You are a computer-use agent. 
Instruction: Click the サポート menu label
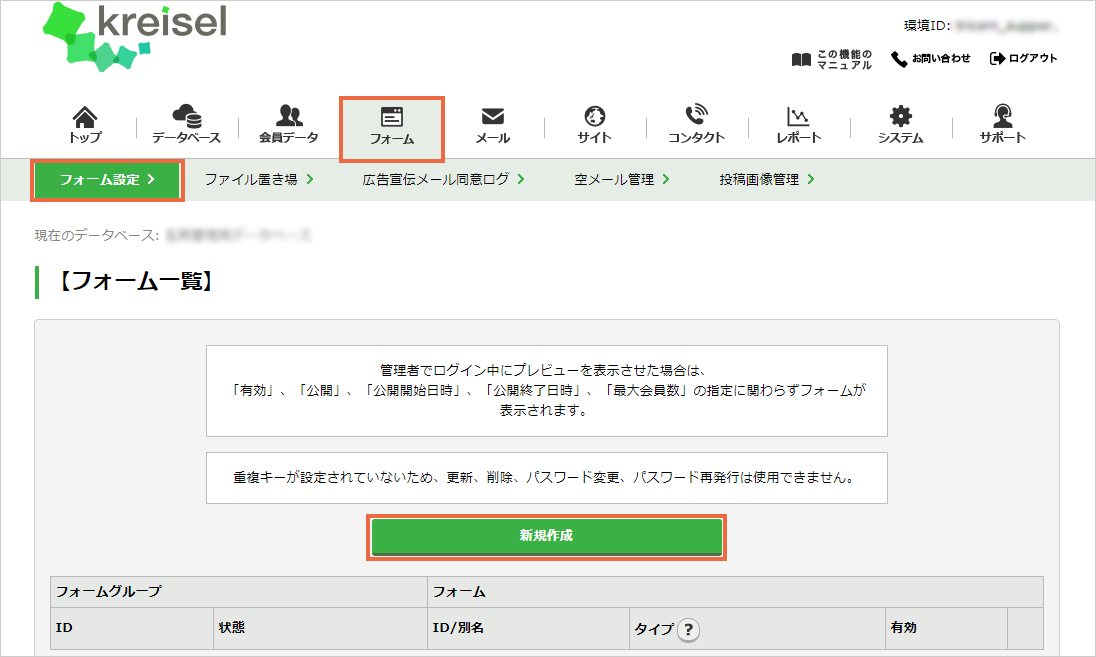tap(1002, 138)
